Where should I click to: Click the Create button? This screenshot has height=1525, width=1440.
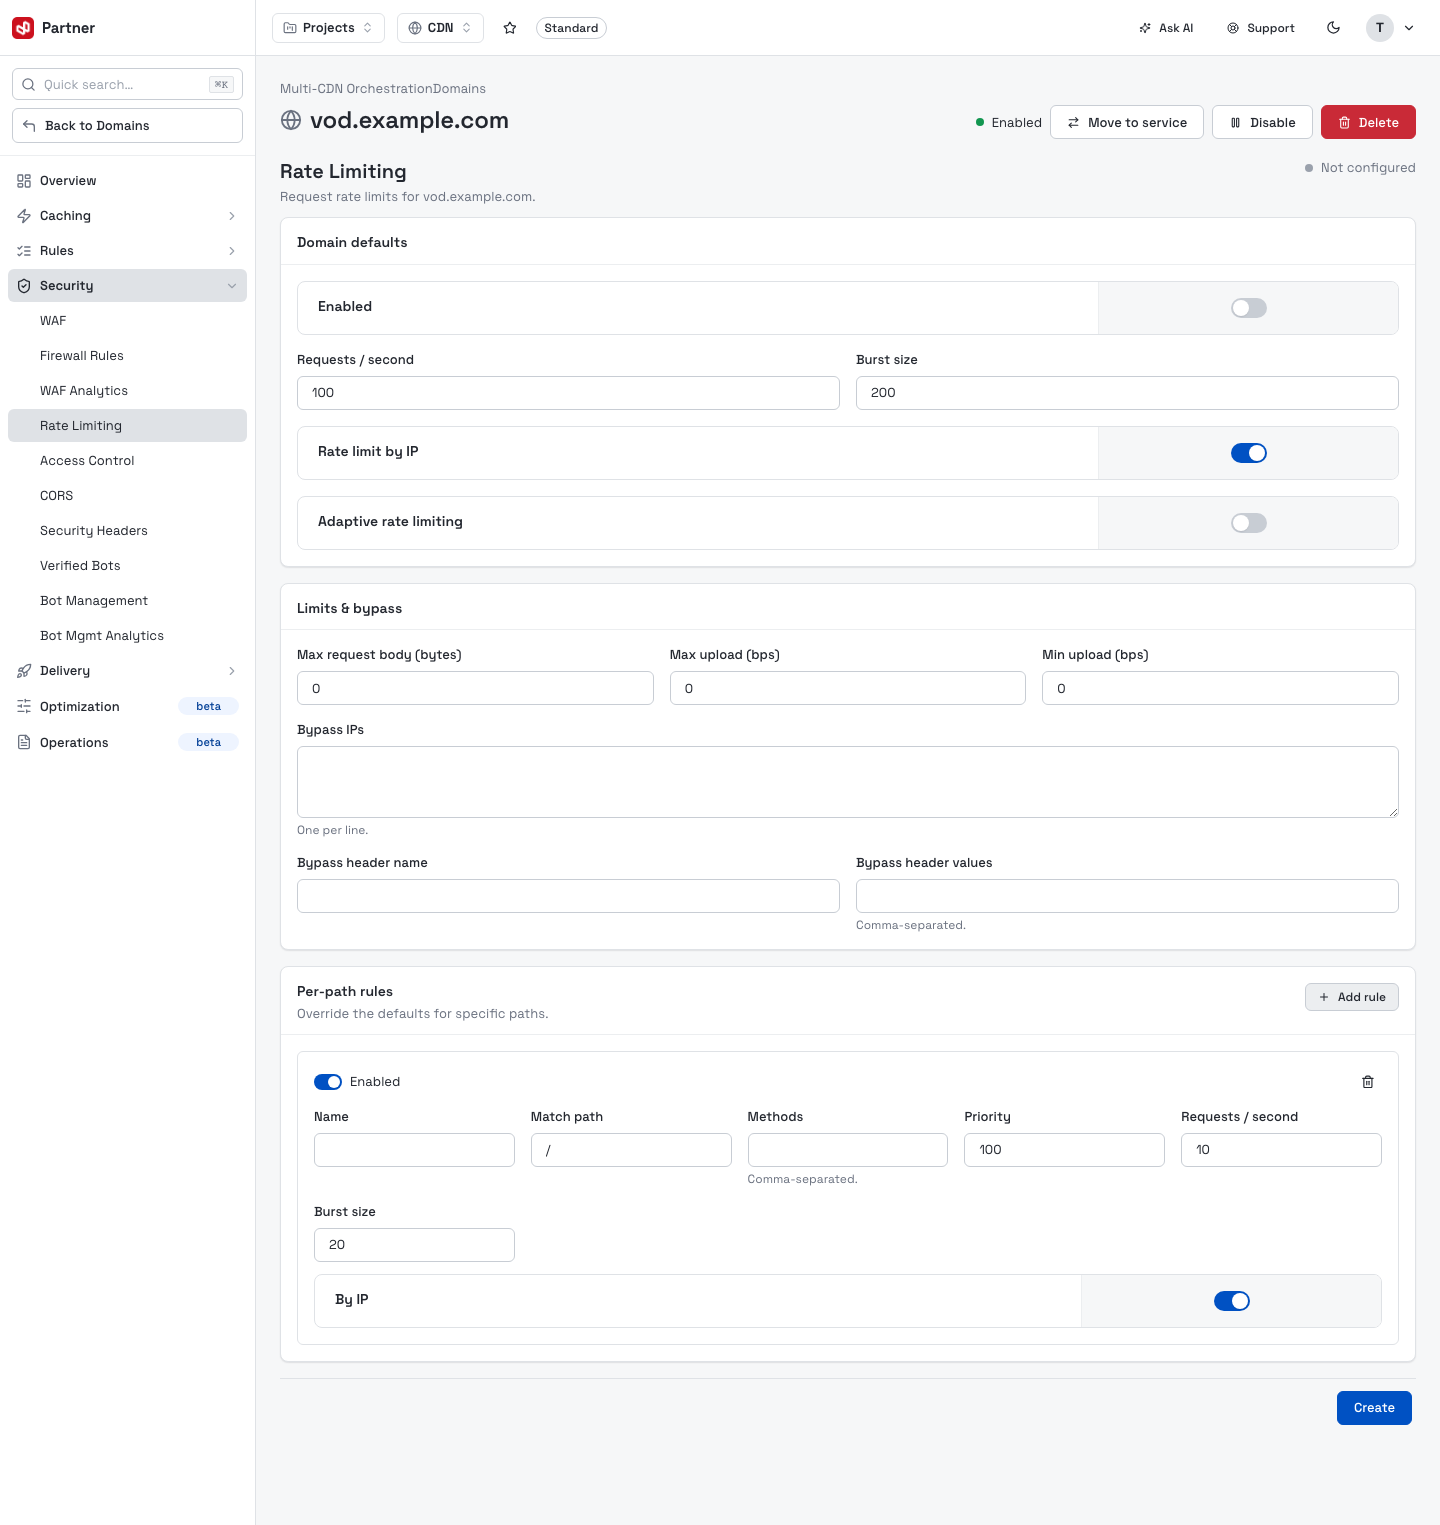1374,1408
